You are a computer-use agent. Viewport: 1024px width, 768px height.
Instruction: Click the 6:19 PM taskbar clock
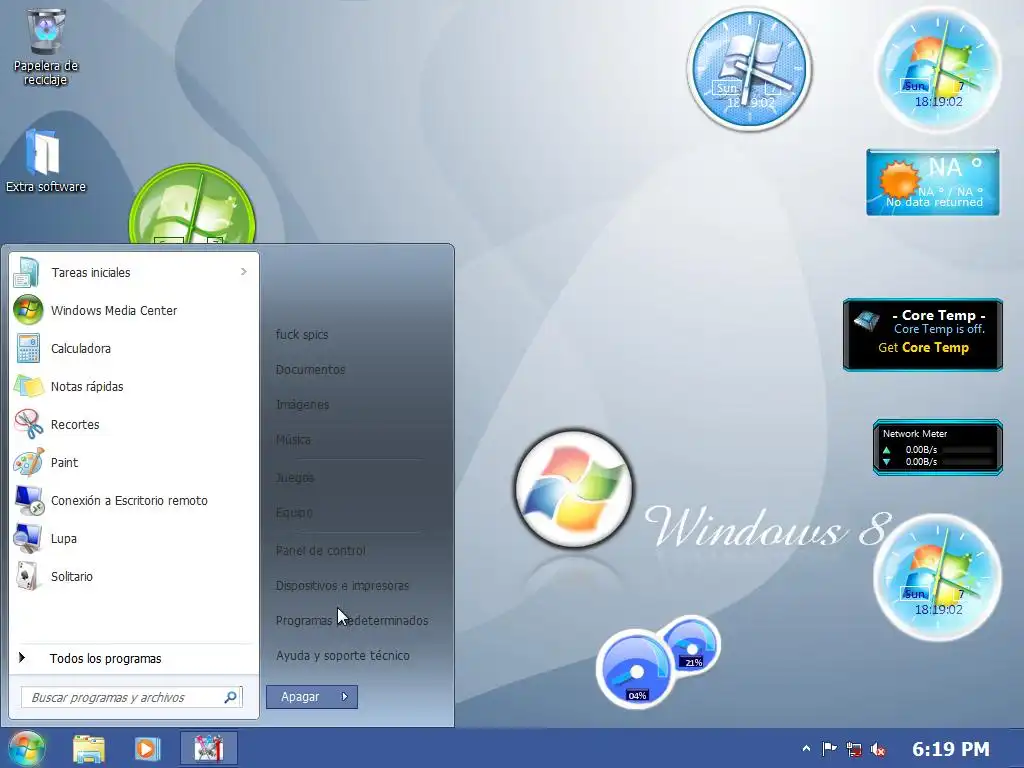click(951, 749)
